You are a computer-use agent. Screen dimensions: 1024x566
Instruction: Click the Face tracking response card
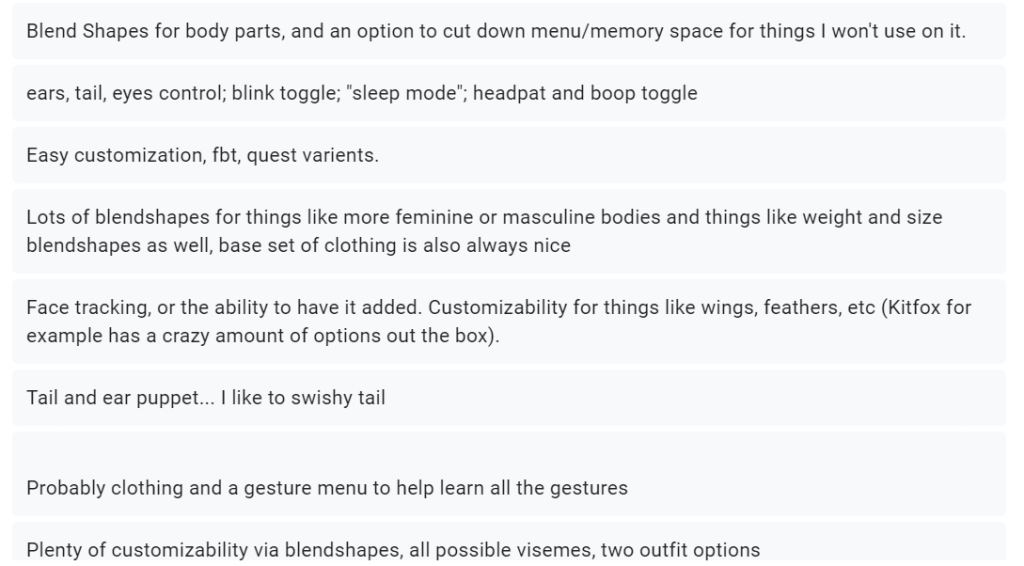498,321
